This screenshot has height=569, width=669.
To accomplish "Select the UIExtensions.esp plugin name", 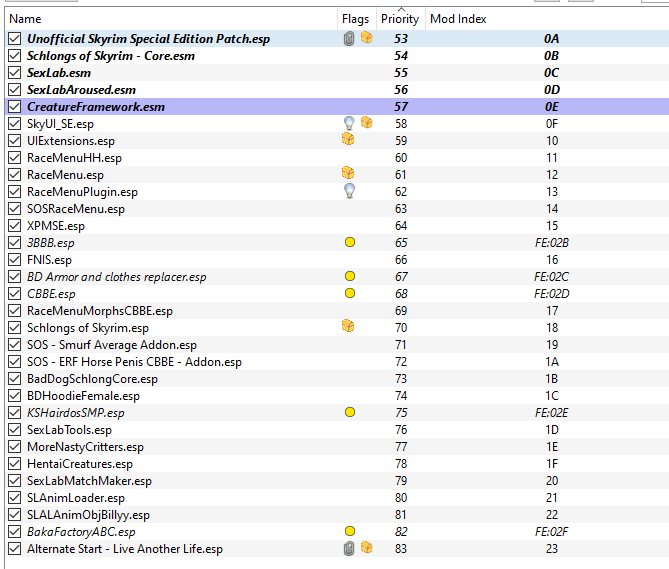I will pos(71,141).
